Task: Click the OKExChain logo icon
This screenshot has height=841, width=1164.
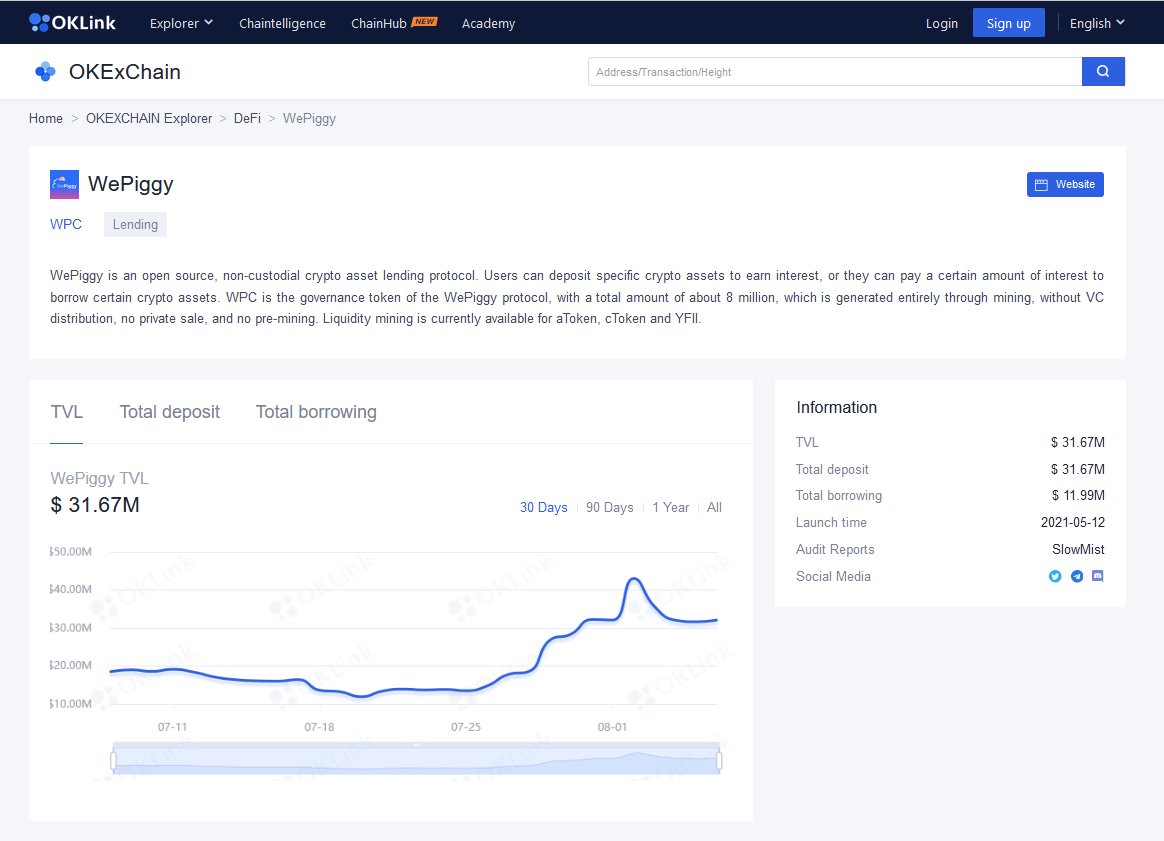Action: pos(45,71)
